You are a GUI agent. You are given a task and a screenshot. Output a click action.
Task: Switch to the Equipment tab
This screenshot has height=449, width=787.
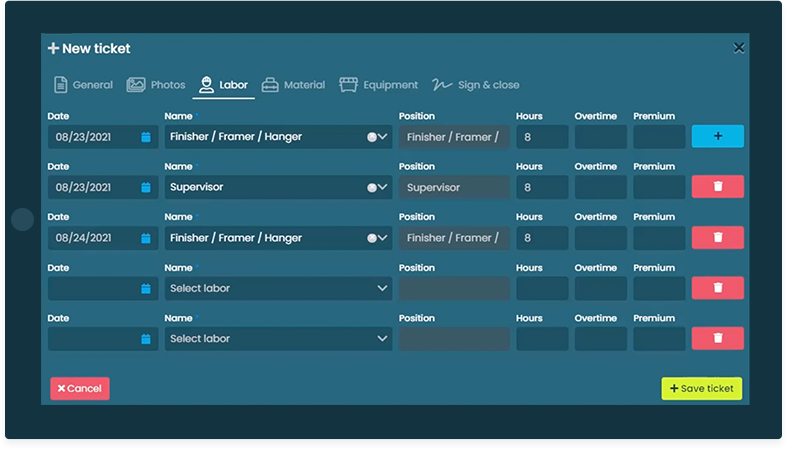(x=379, y=85)
